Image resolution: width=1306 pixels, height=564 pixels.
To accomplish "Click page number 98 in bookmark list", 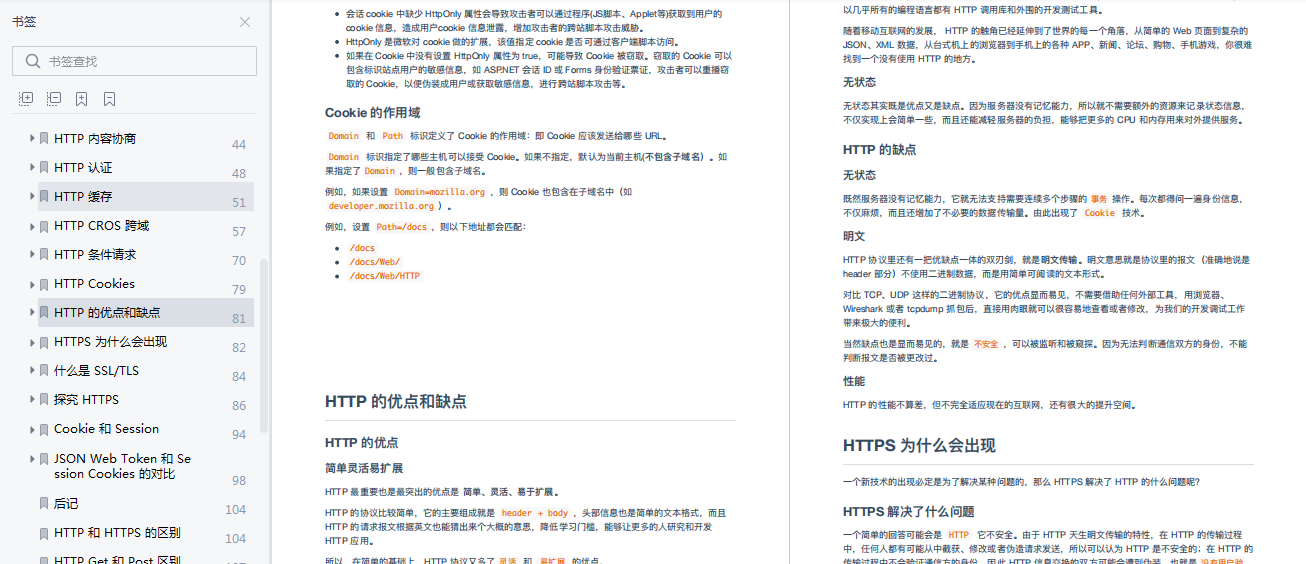I will point(239,481).
